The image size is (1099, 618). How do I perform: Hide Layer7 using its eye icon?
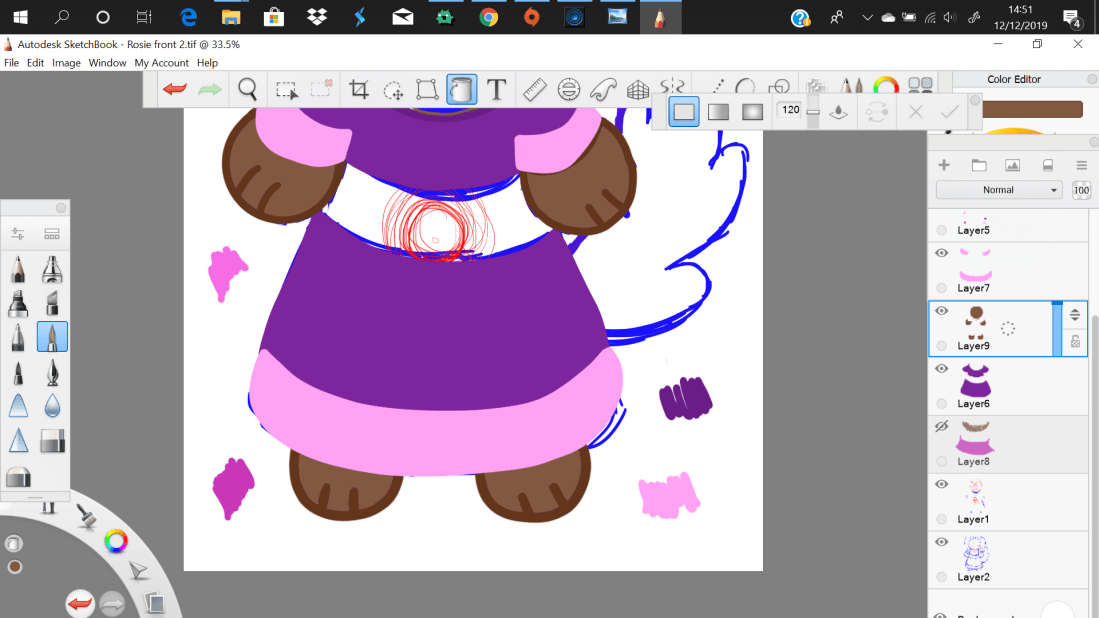click(x=941, y=254)
